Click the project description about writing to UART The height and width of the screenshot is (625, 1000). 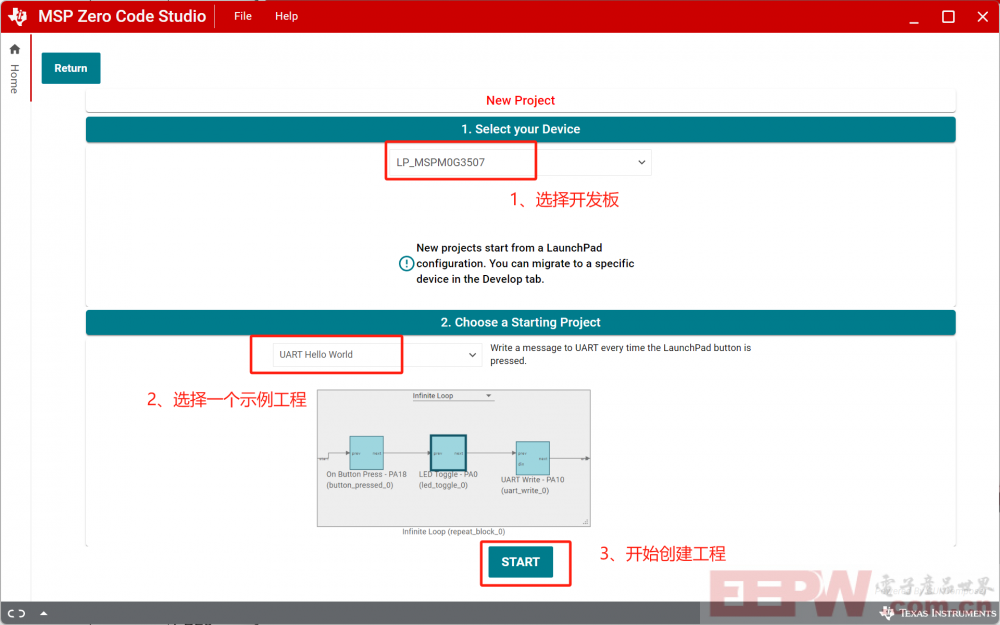click(621, 355)
